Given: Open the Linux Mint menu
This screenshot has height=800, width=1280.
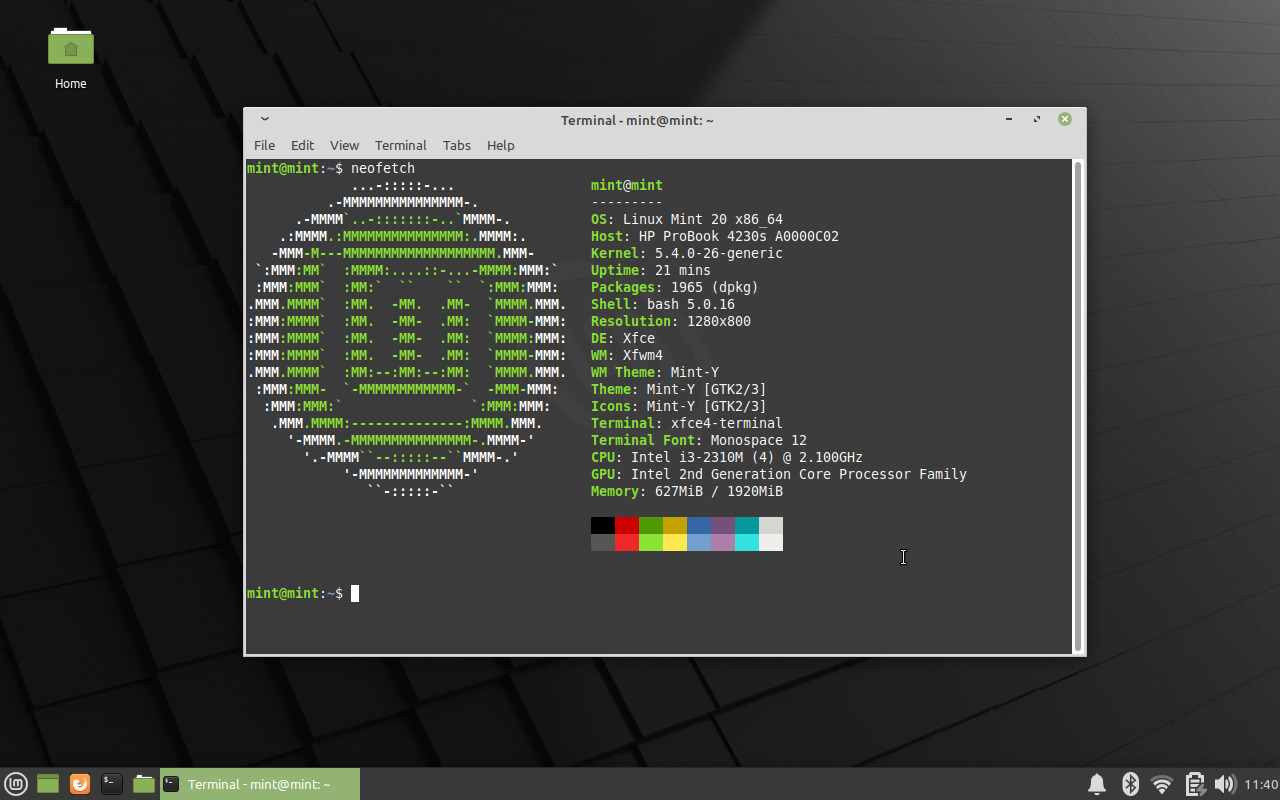Looking at the screenshot, I should [15, 783].
